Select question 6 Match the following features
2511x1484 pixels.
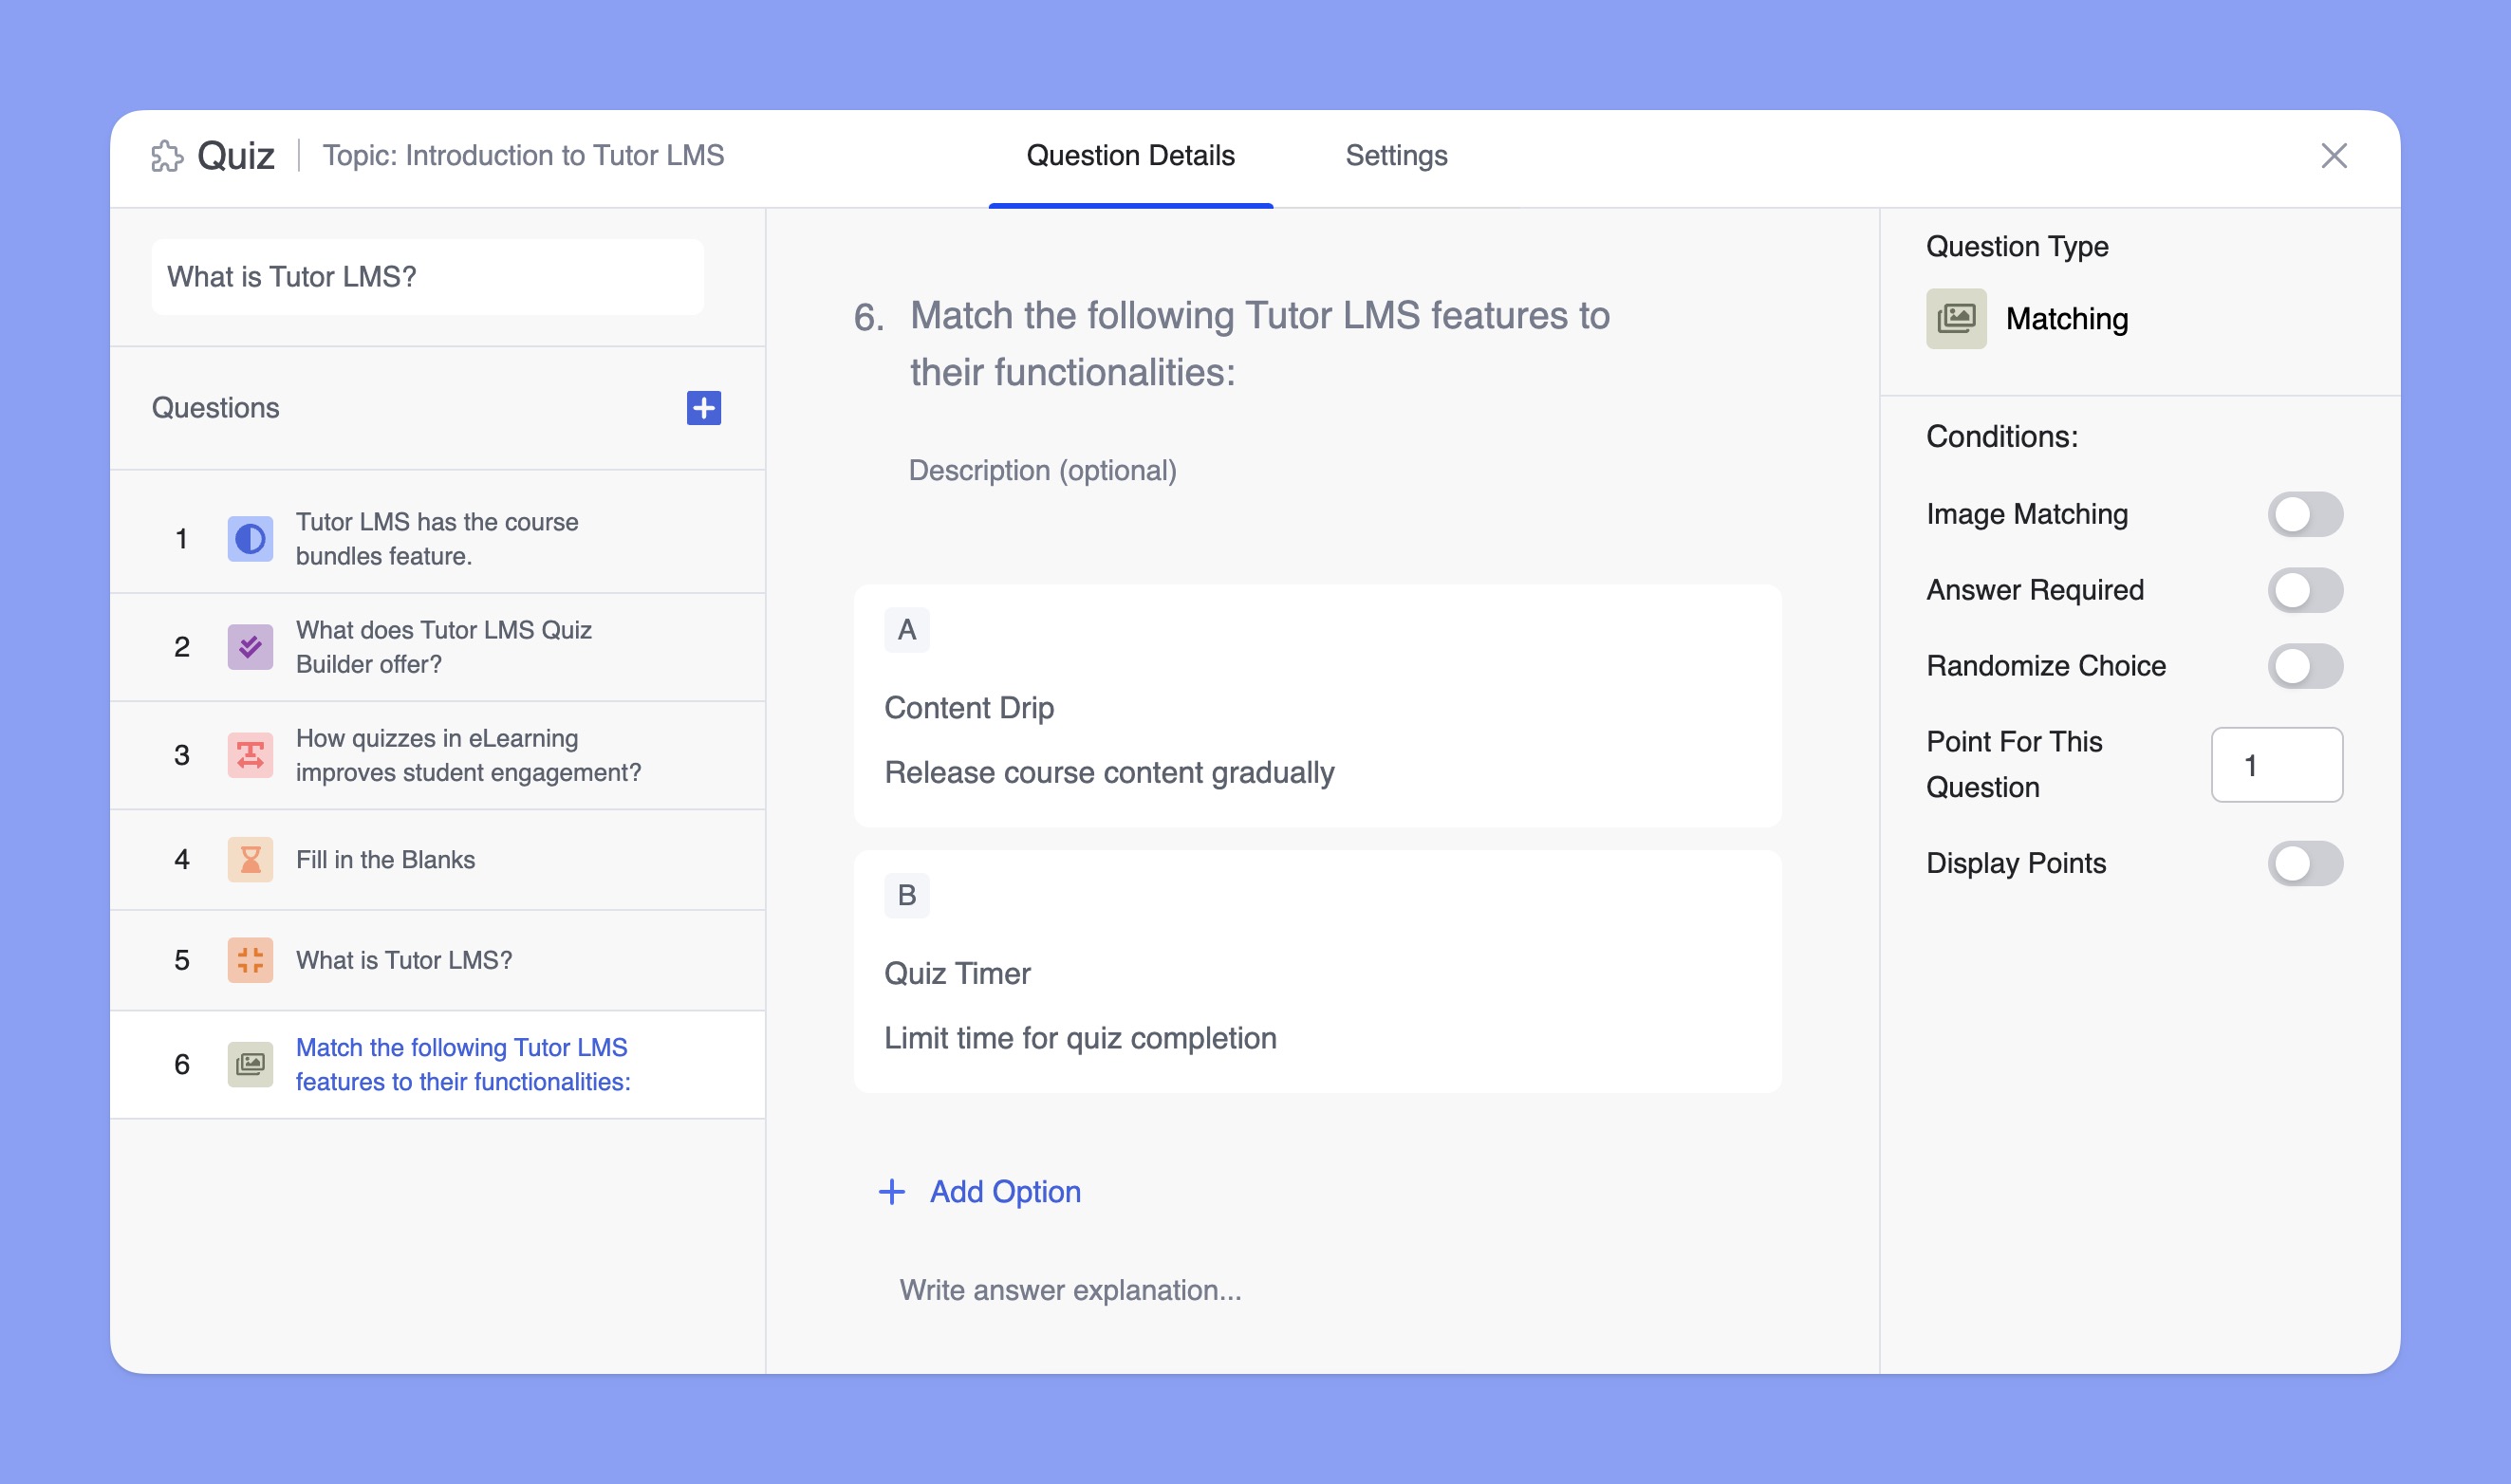[437, 1064]
